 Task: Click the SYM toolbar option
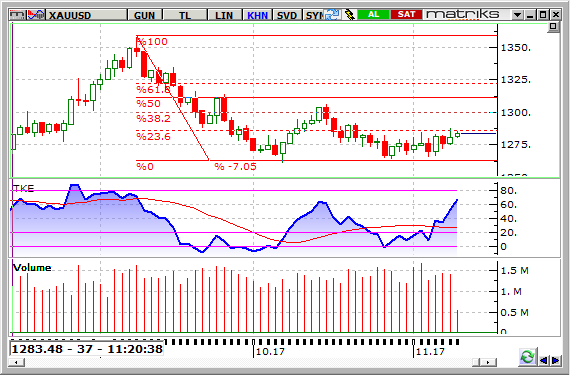314,15
